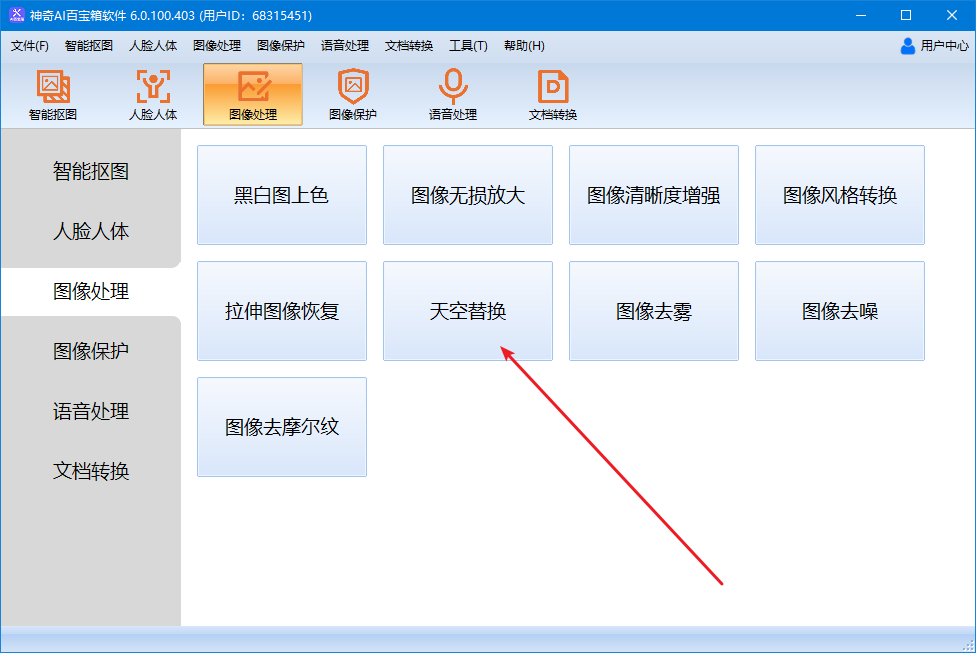This screenshot has width=976, height=653.
Task: Open the 黑白图上色 function
Action: tap(282, 195)
